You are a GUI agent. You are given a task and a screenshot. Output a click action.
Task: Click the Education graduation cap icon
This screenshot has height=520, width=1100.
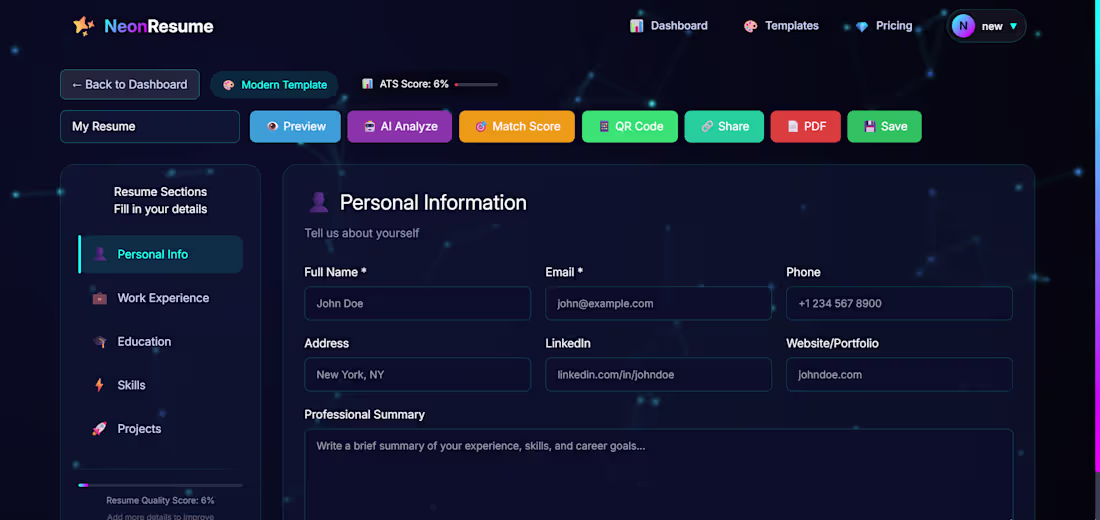pyautogui.click(x=100, y=342)
